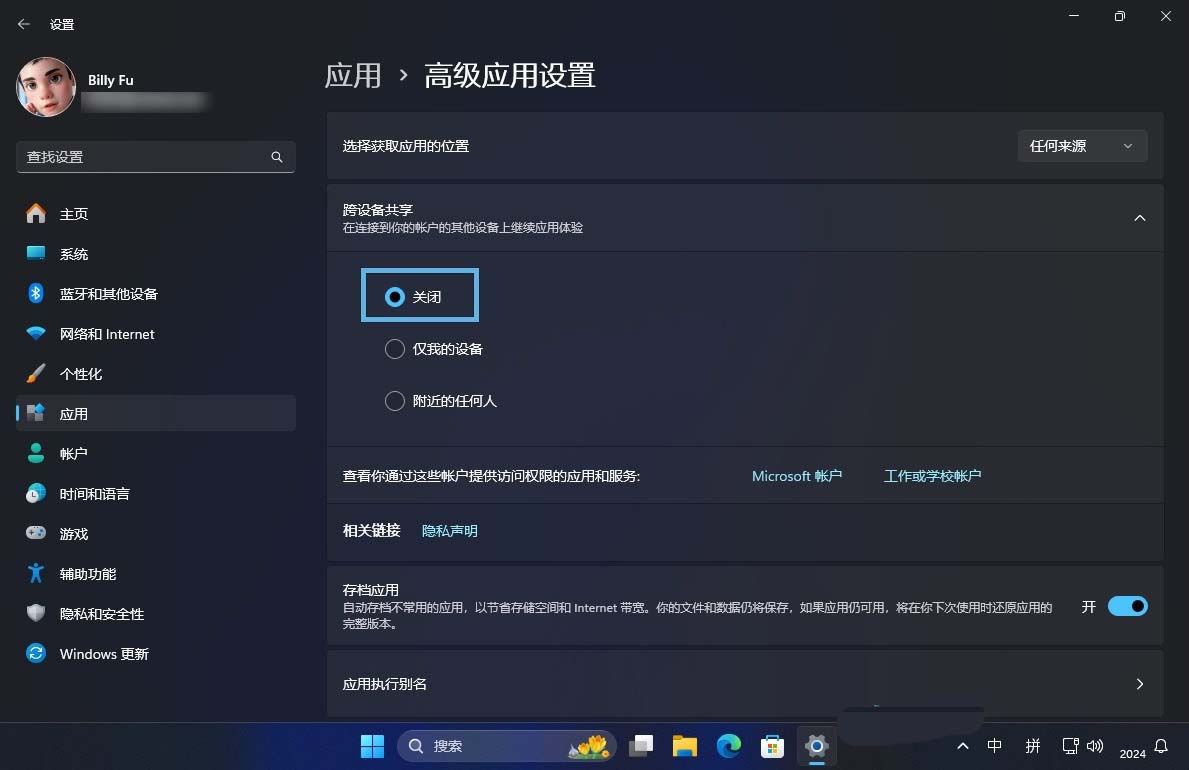This screenshot has width=1189, height=770.
Task: Open the volume icon in system tray
Action: coord(1095,745)
